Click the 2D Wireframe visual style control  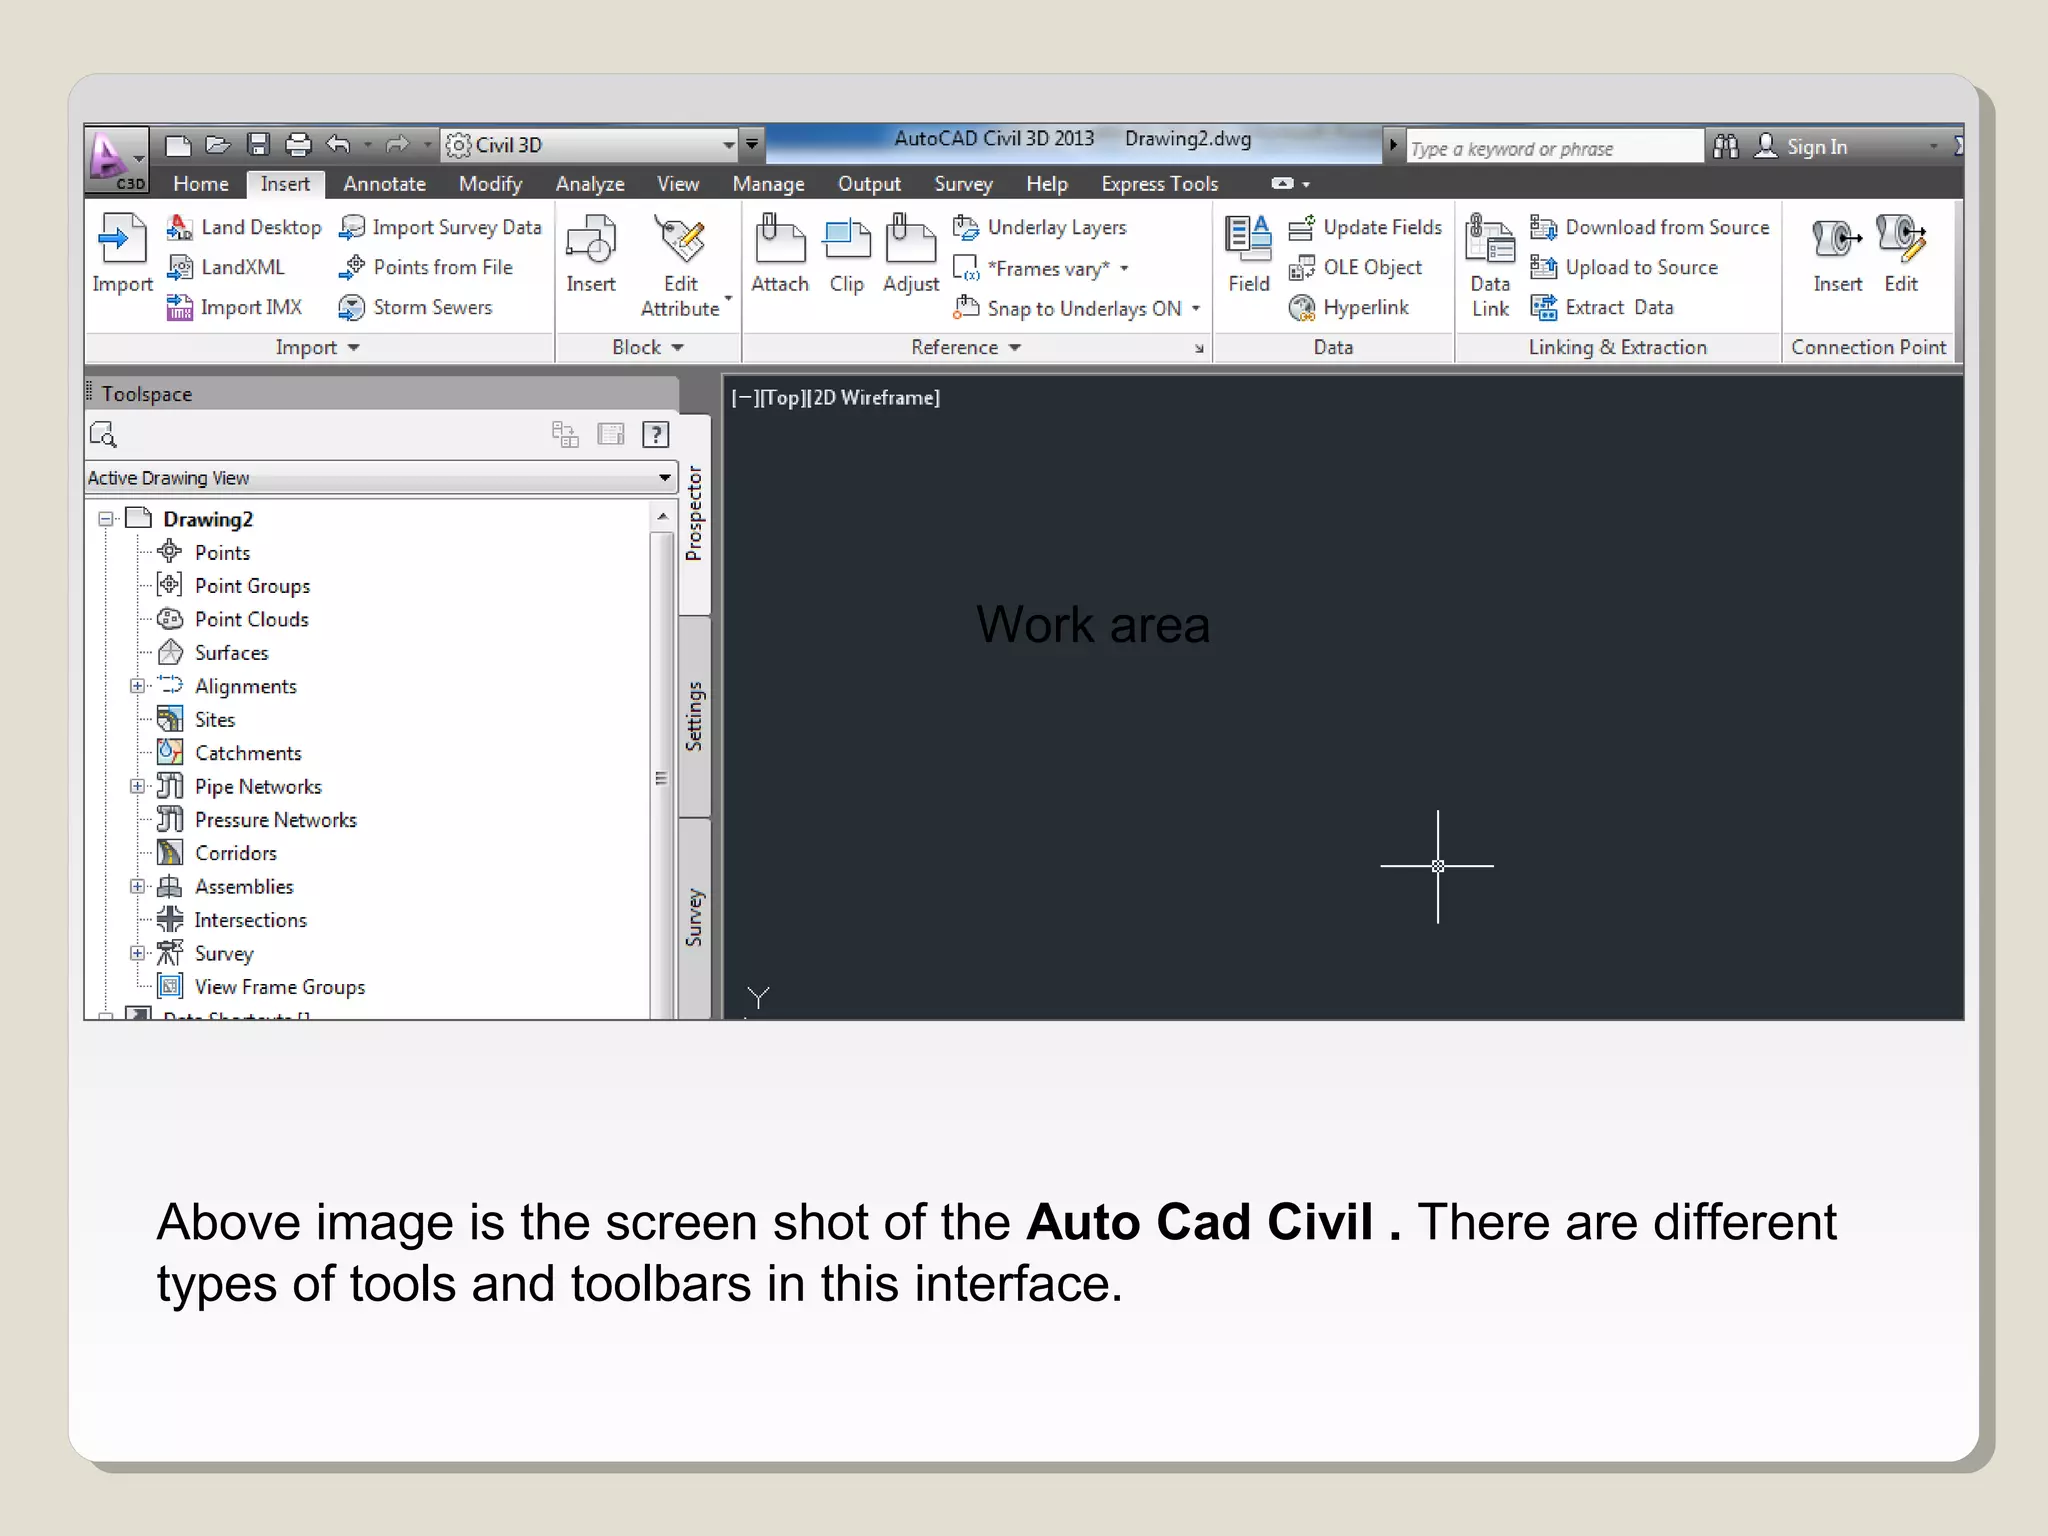(874, 398)
